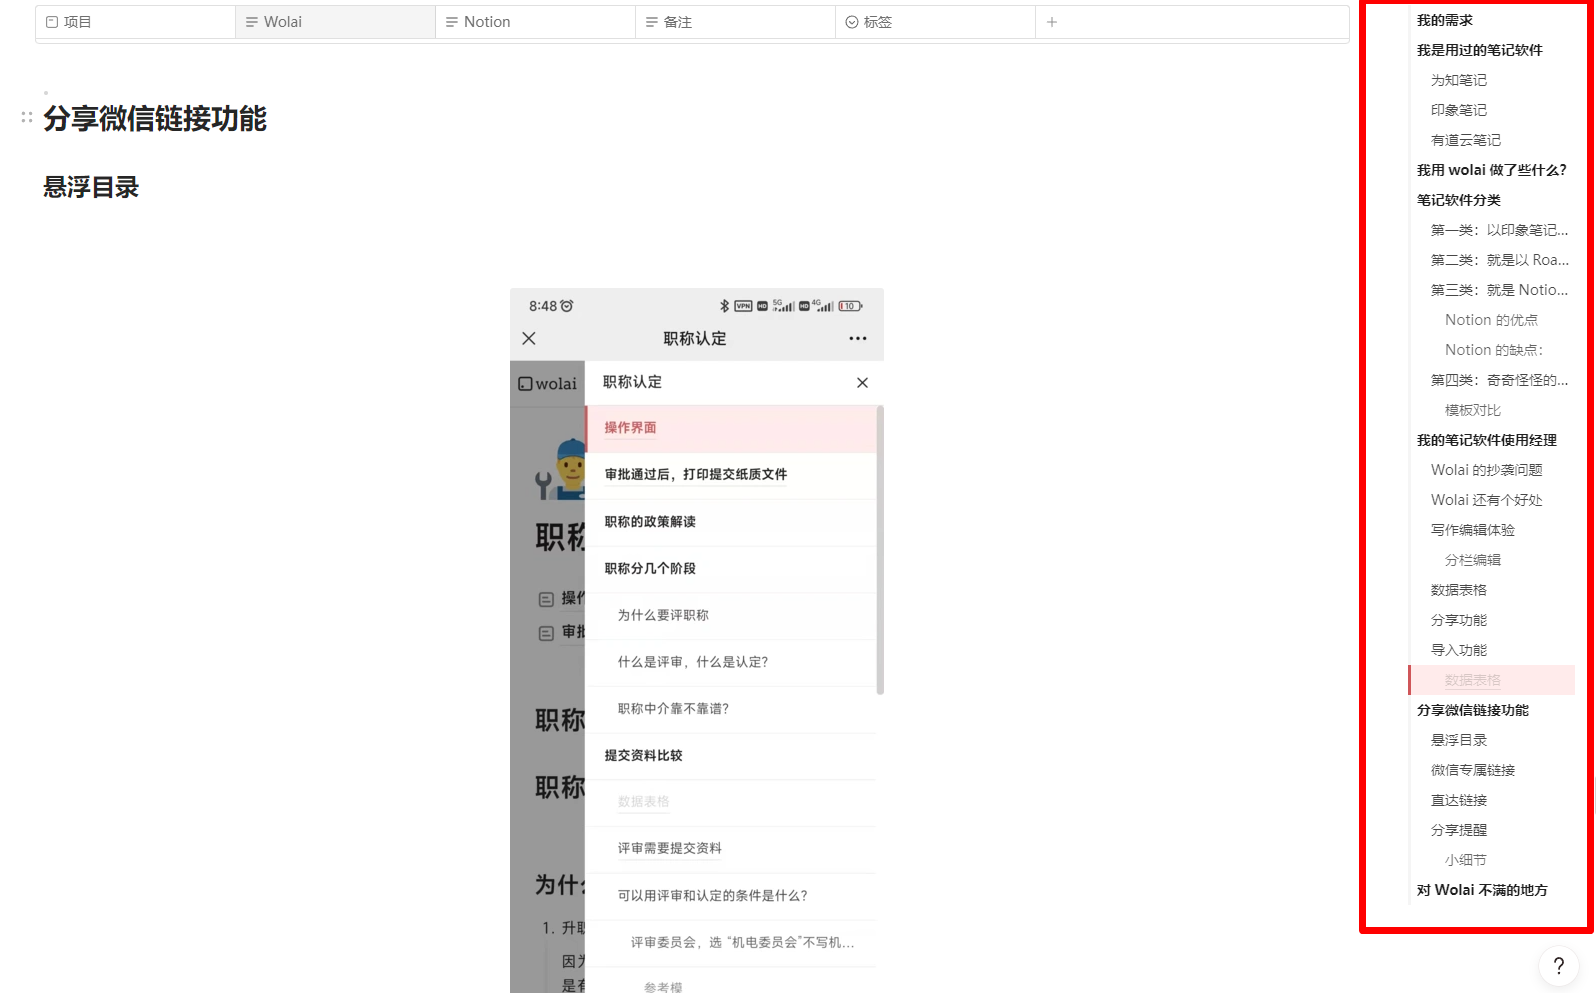
Task: Select 悬浮目录 entry in the right outline
Action: click(1458, 740)
